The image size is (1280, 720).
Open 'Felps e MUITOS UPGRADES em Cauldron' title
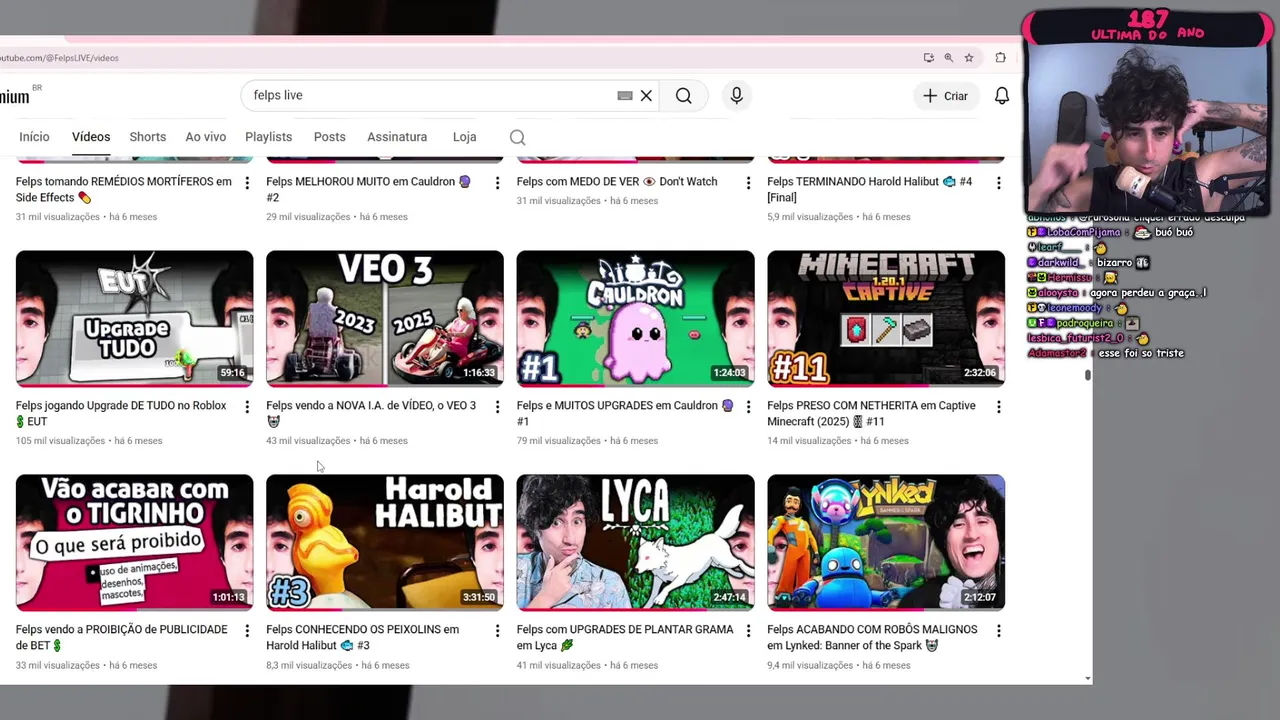(625, 414)
